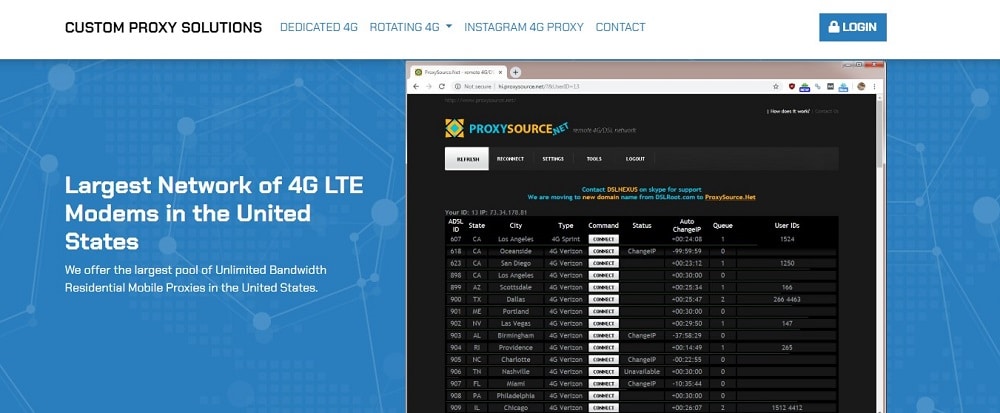Click the 'How does it work?' link
1000x413 pixels.
tap(790, 111)
